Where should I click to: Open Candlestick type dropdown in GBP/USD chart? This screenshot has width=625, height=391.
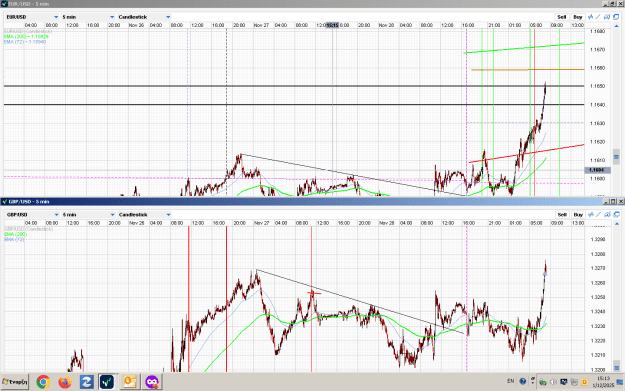[144, 214]
